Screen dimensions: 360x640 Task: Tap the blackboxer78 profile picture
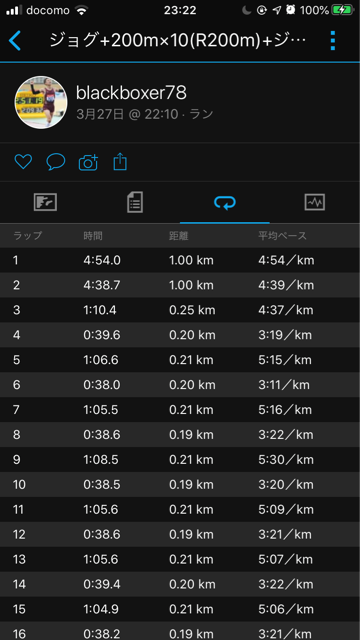point(41,102)
